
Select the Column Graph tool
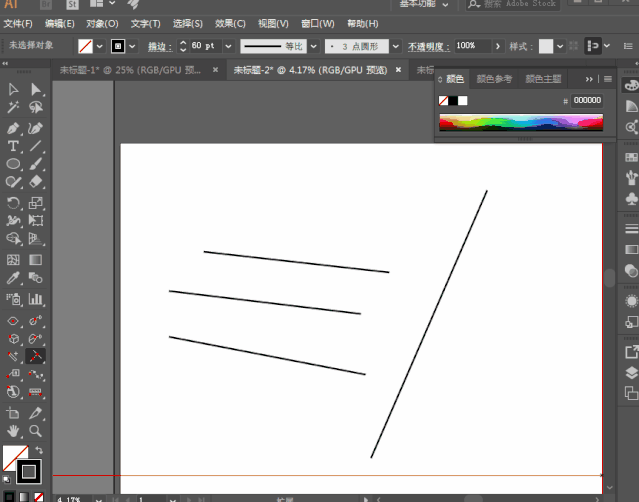35,299
